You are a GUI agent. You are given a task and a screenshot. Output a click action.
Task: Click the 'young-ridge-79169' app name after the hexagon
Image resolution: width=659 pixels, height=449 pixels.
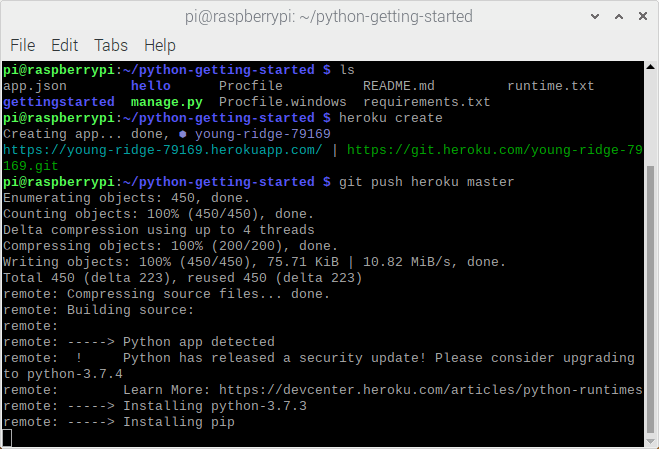point(263,134)
